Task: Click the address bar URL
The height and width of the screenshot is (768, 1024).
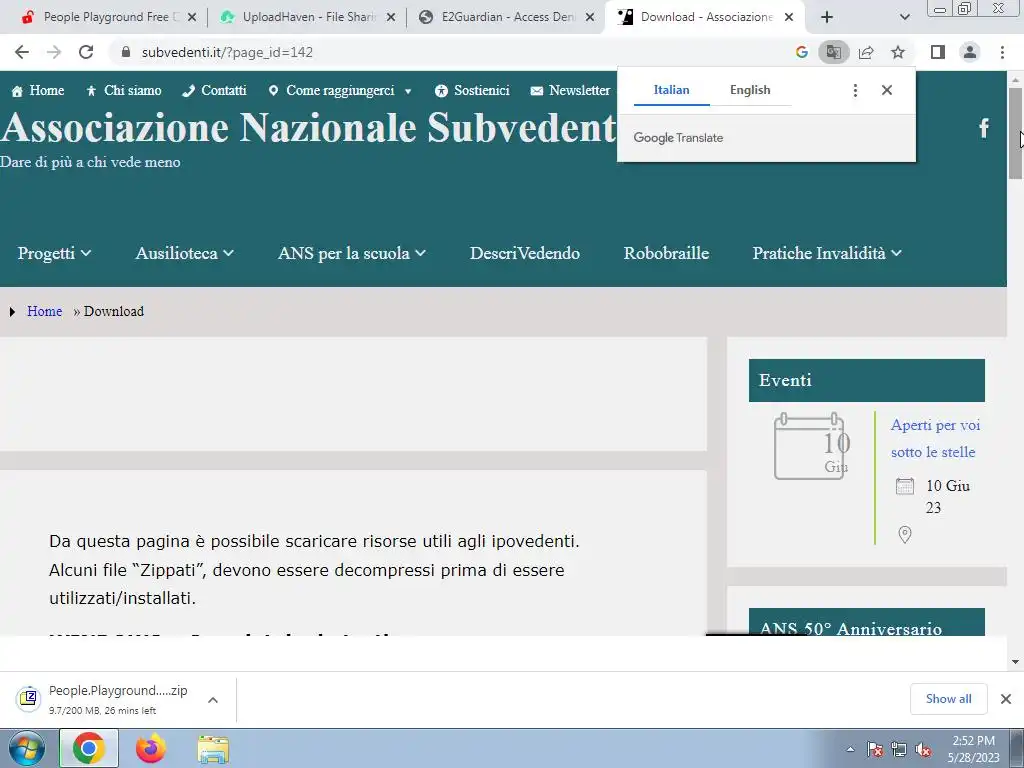Action: click(227, 52)
